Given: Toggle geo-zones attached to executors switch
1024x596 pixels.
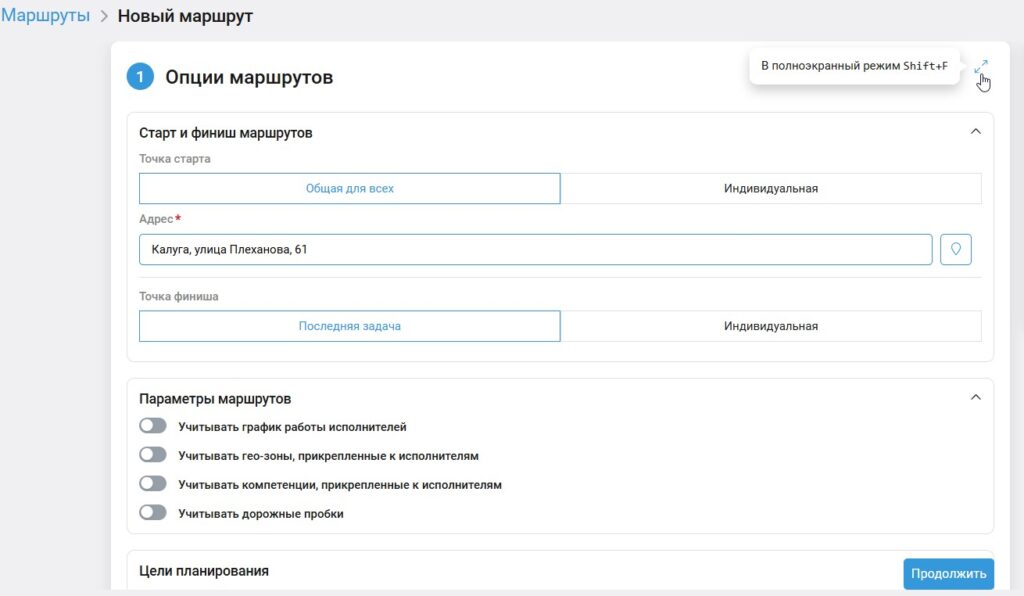Looking at the screenshot, I should click(x=153, y=455).
